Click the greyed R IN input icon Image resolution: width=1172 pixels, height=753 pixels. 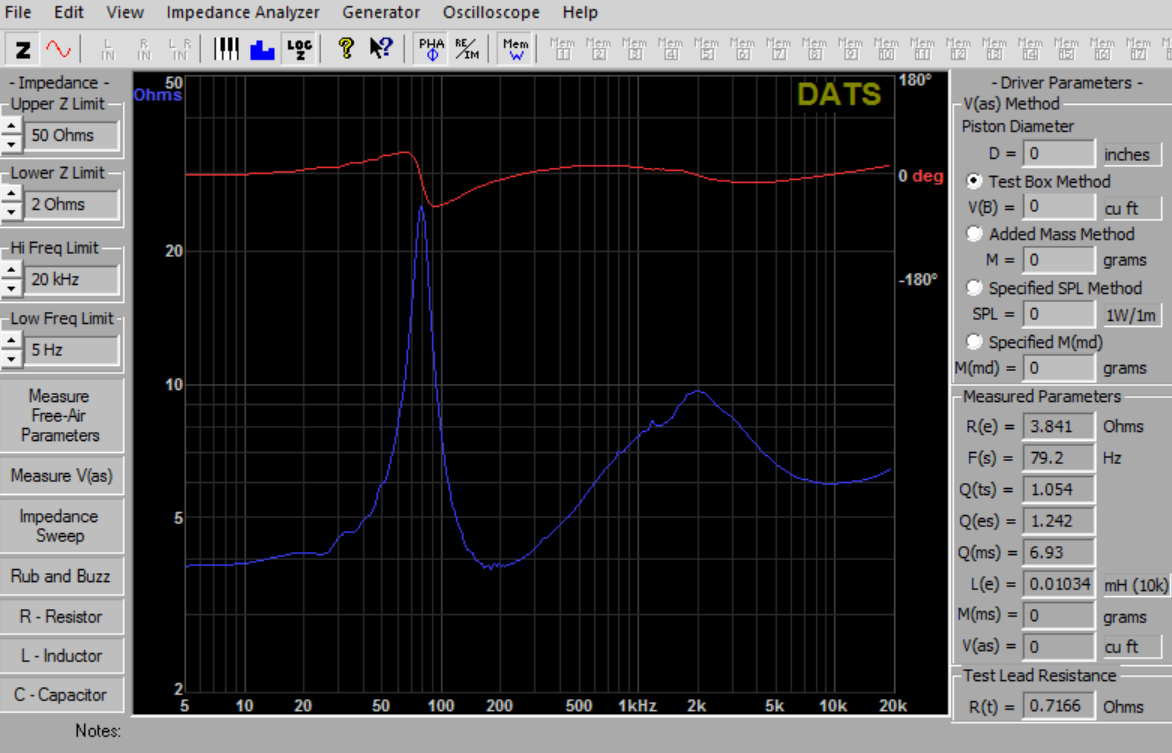(x=144, y=49)
